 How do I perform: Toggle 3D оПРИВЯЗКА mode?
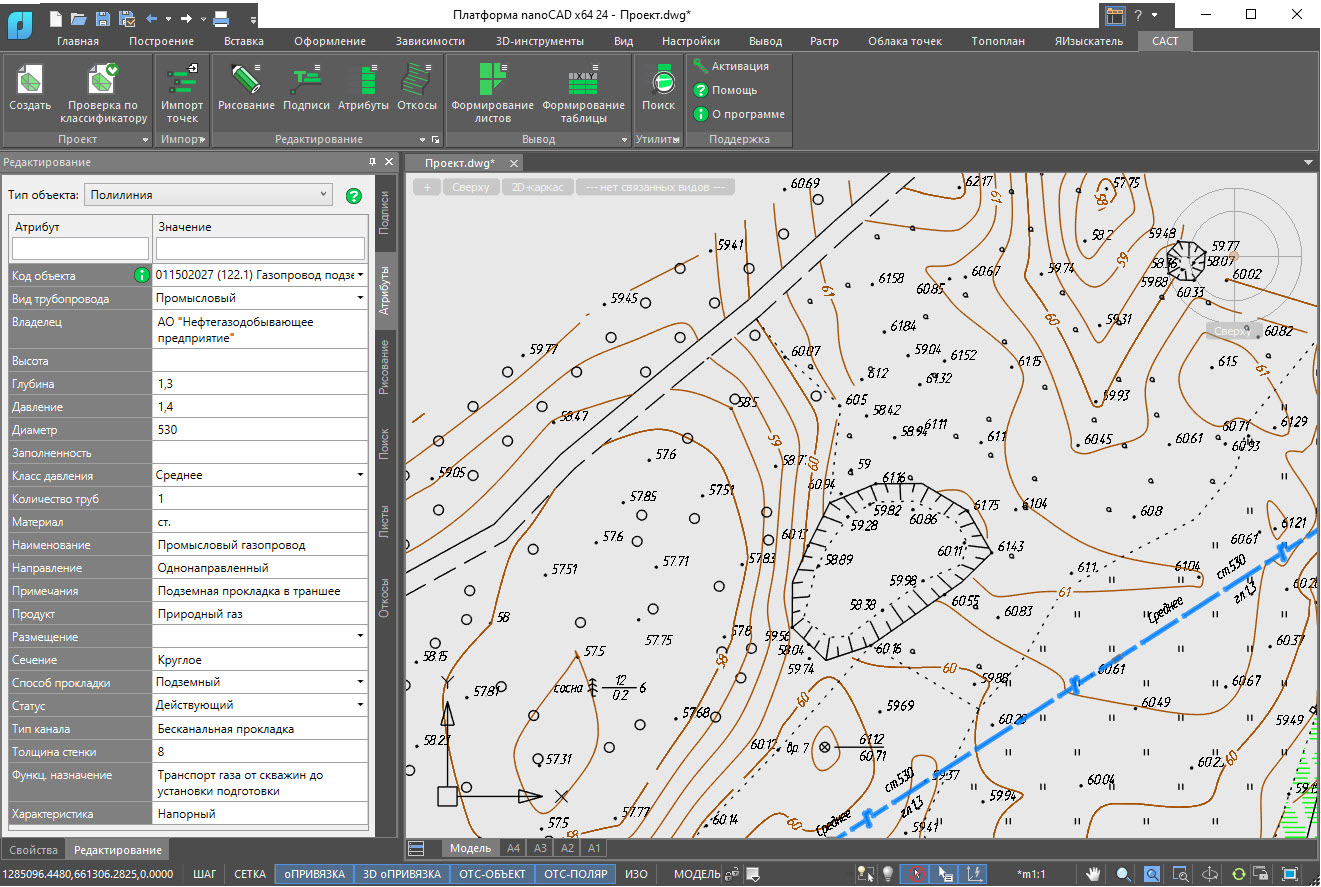click(402, 874)
